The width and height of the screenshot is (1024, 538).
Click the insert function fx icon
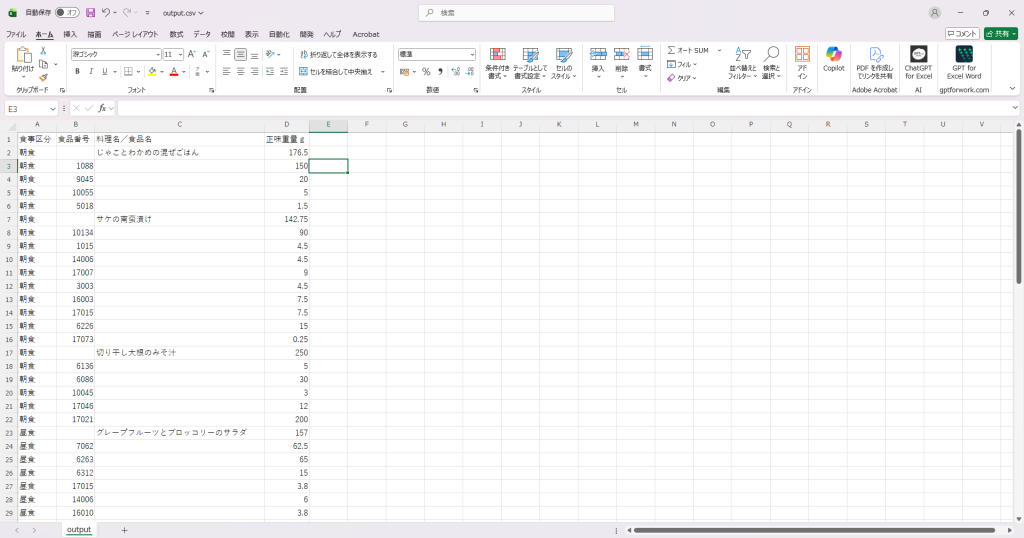[102, 108]
